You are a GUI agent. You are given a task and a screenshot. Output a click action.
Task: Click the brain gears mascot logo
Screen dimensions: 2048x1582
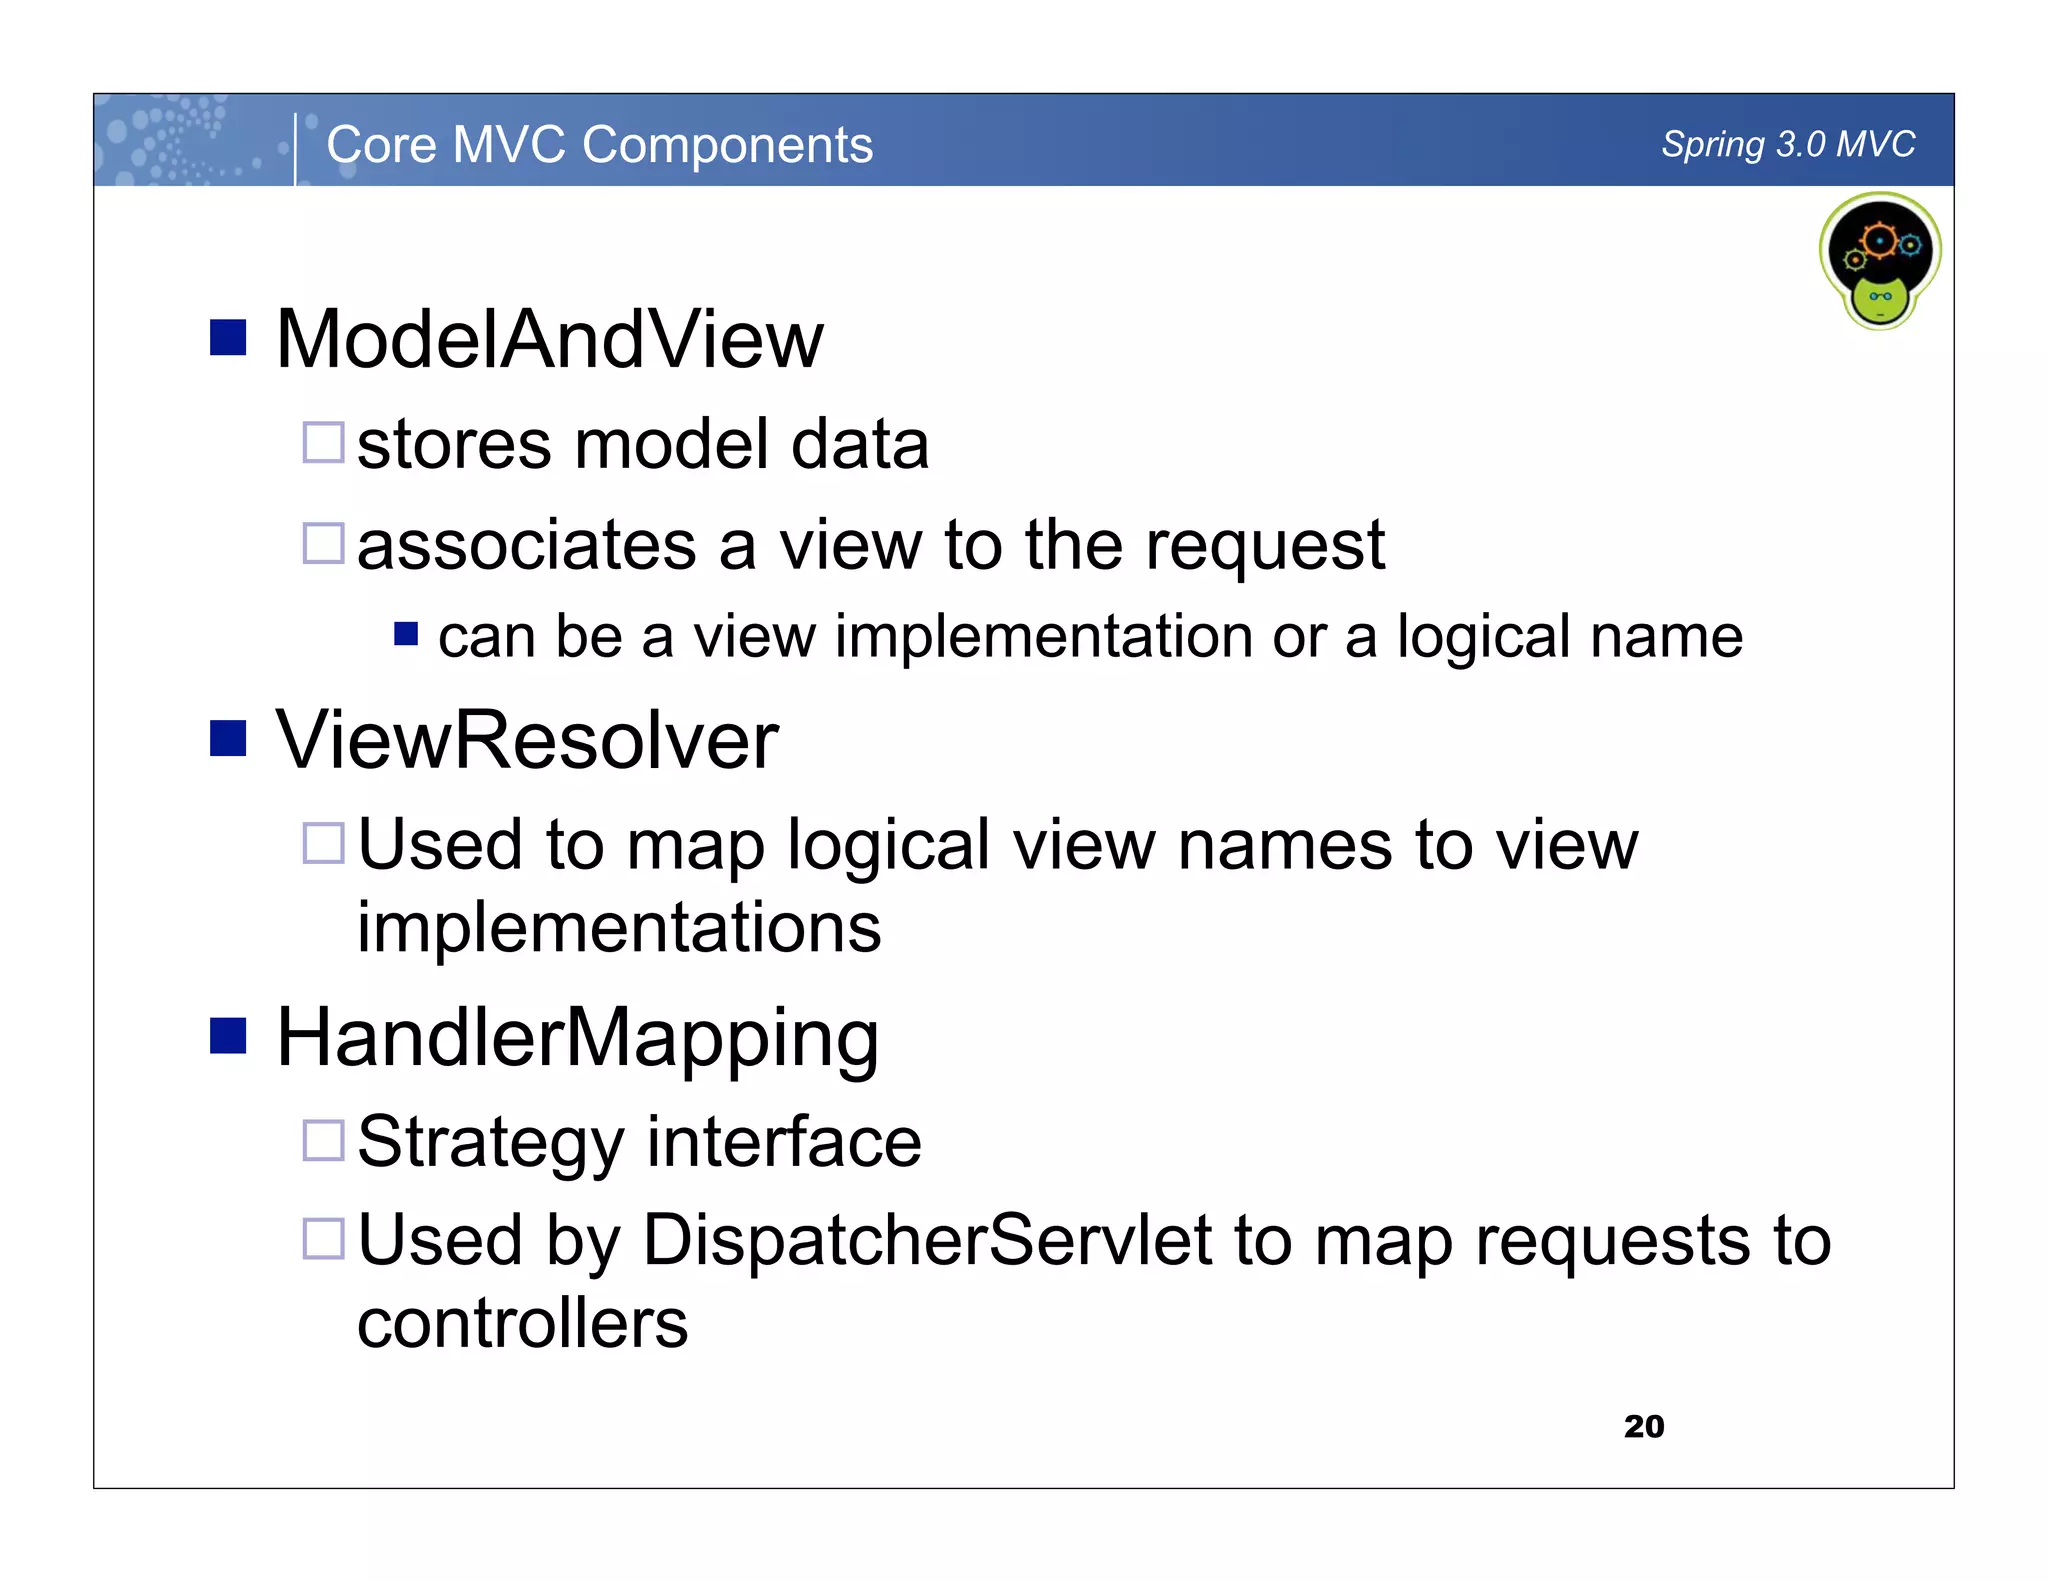coord(1879,261)
